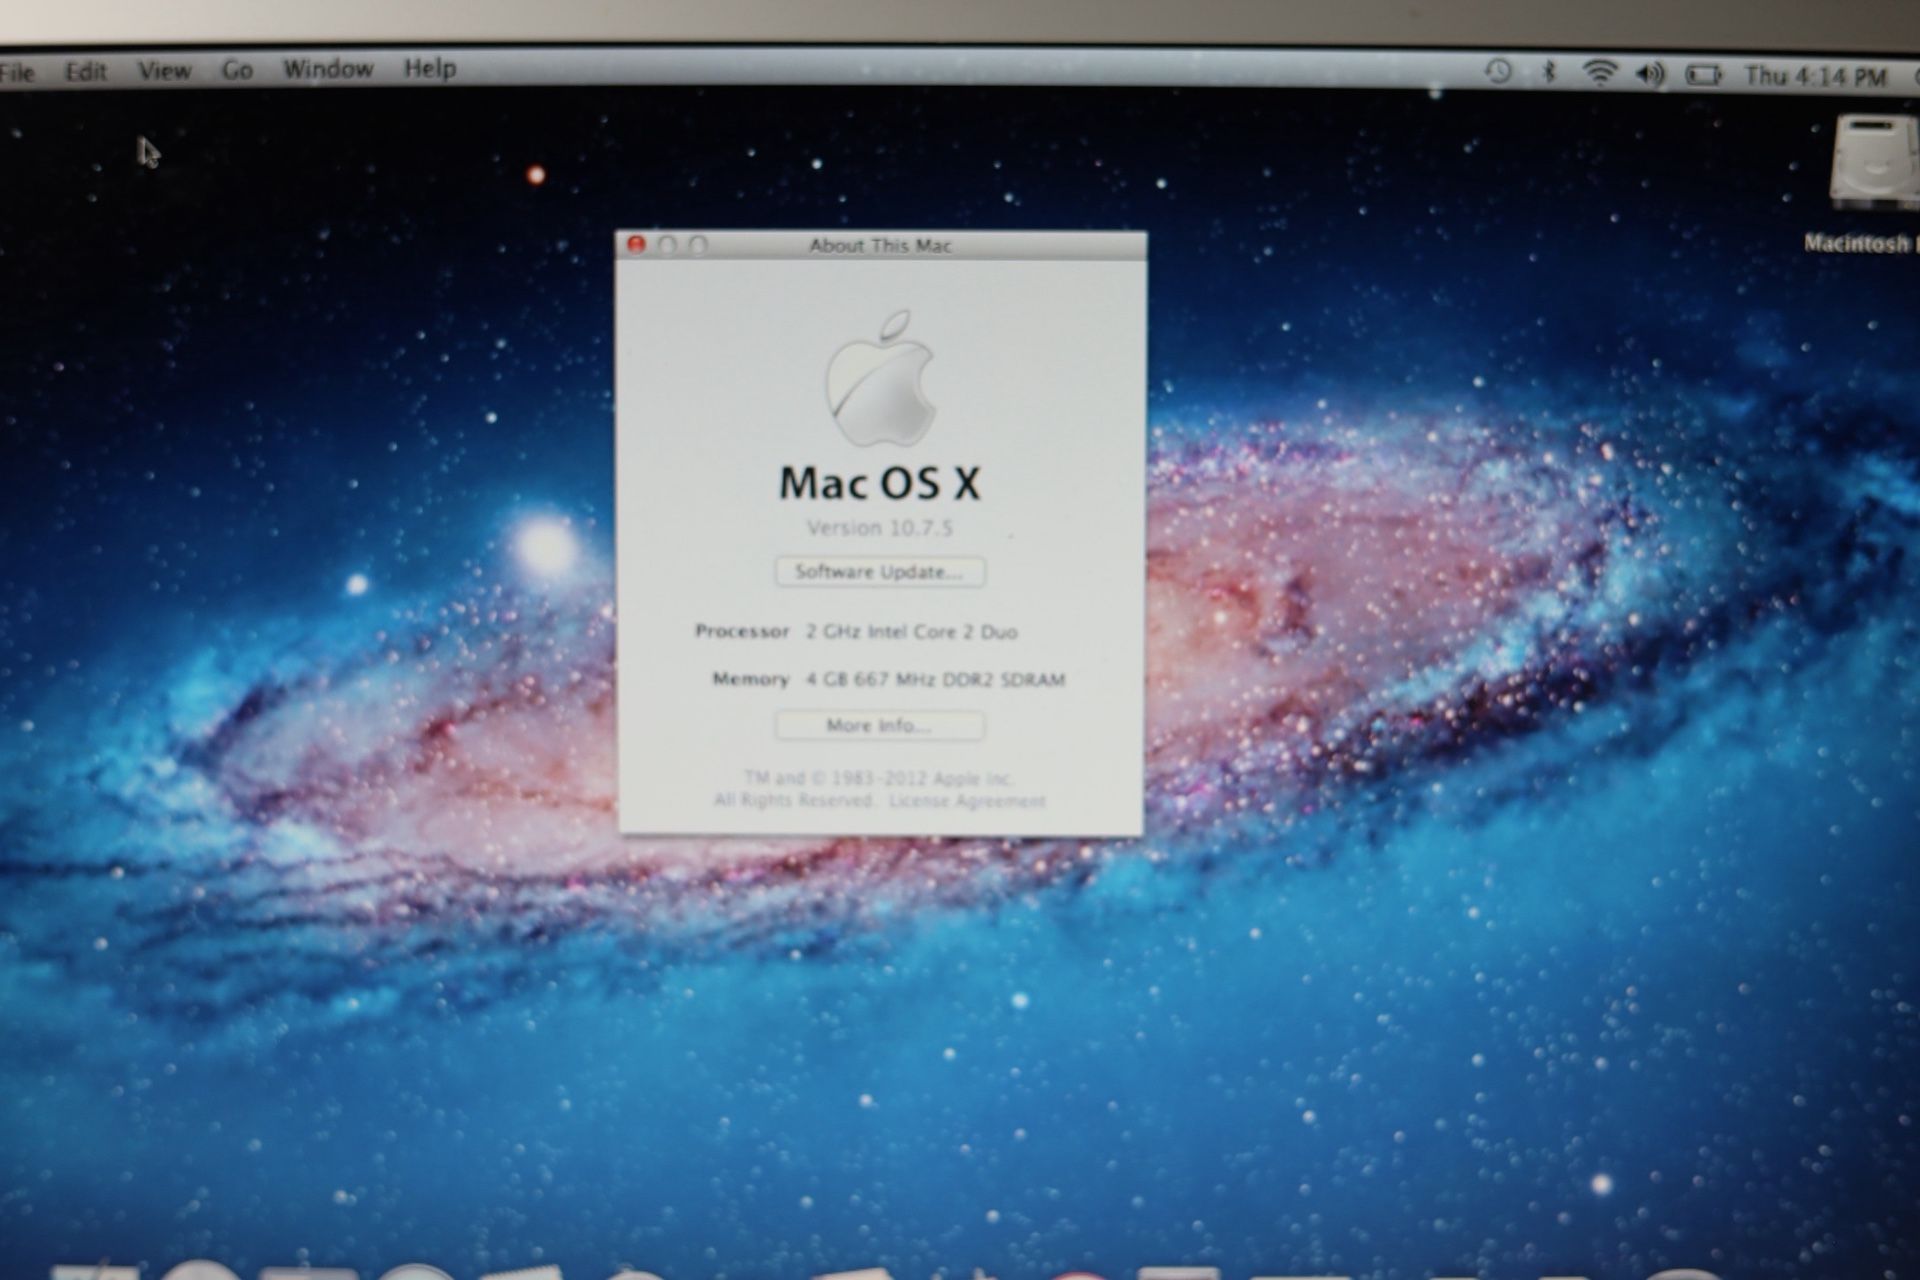The width and height of the screenshot is (1920, 1280).
Task: Open the Window menu
Action: point(328,69)
